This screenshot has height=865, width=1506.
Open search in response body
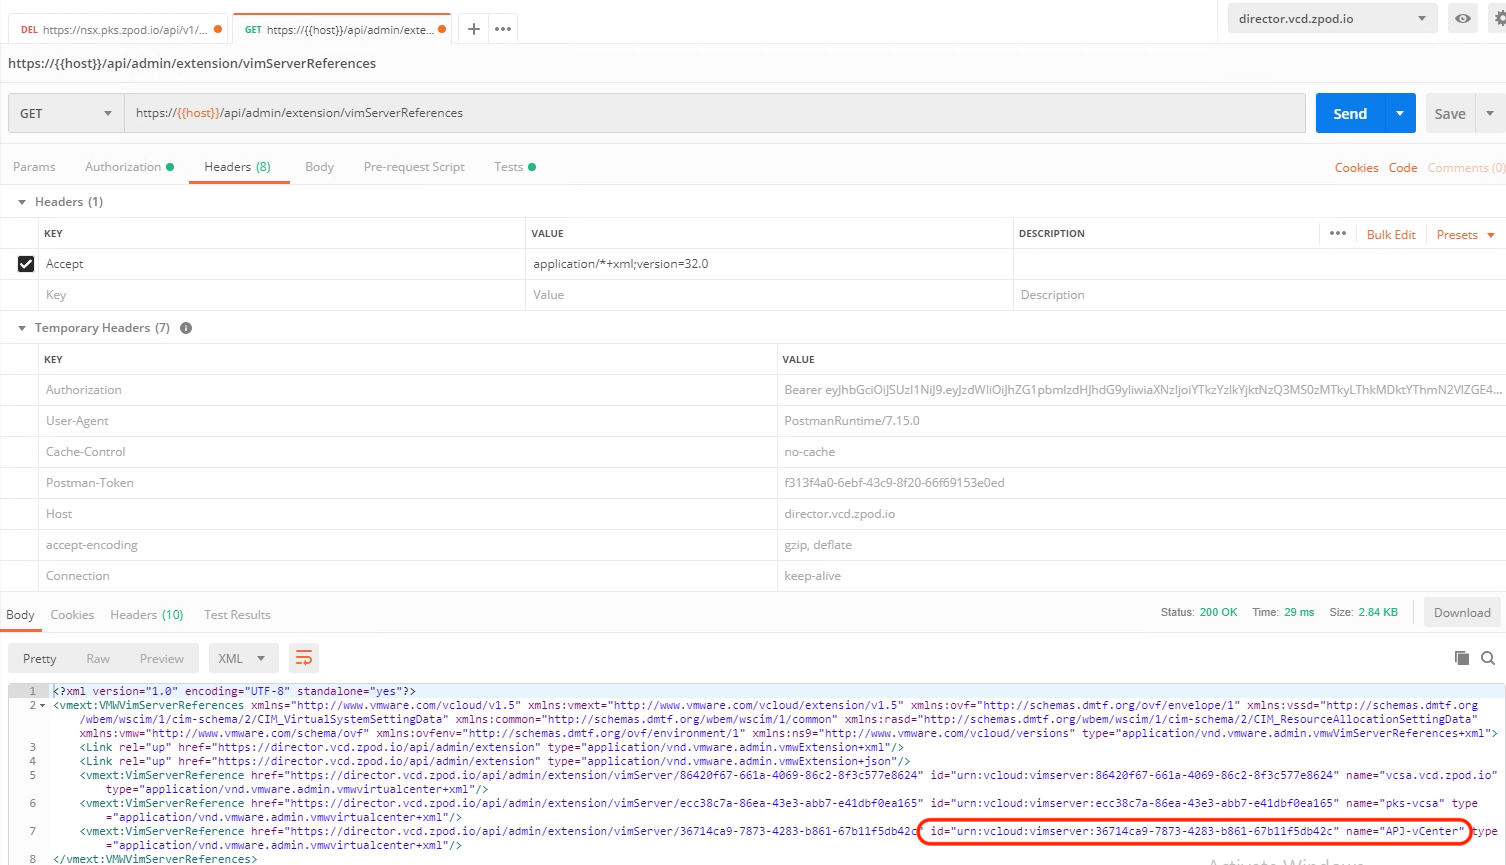click(1488, 658)
